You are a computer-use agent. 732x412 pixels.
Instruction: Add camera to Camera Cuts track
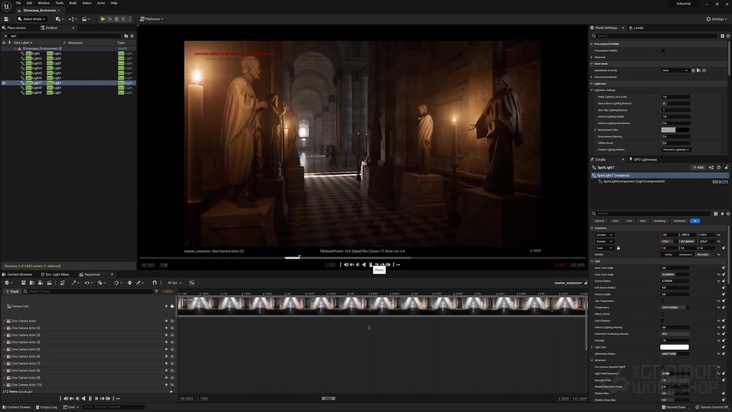(x=166, y=307)
